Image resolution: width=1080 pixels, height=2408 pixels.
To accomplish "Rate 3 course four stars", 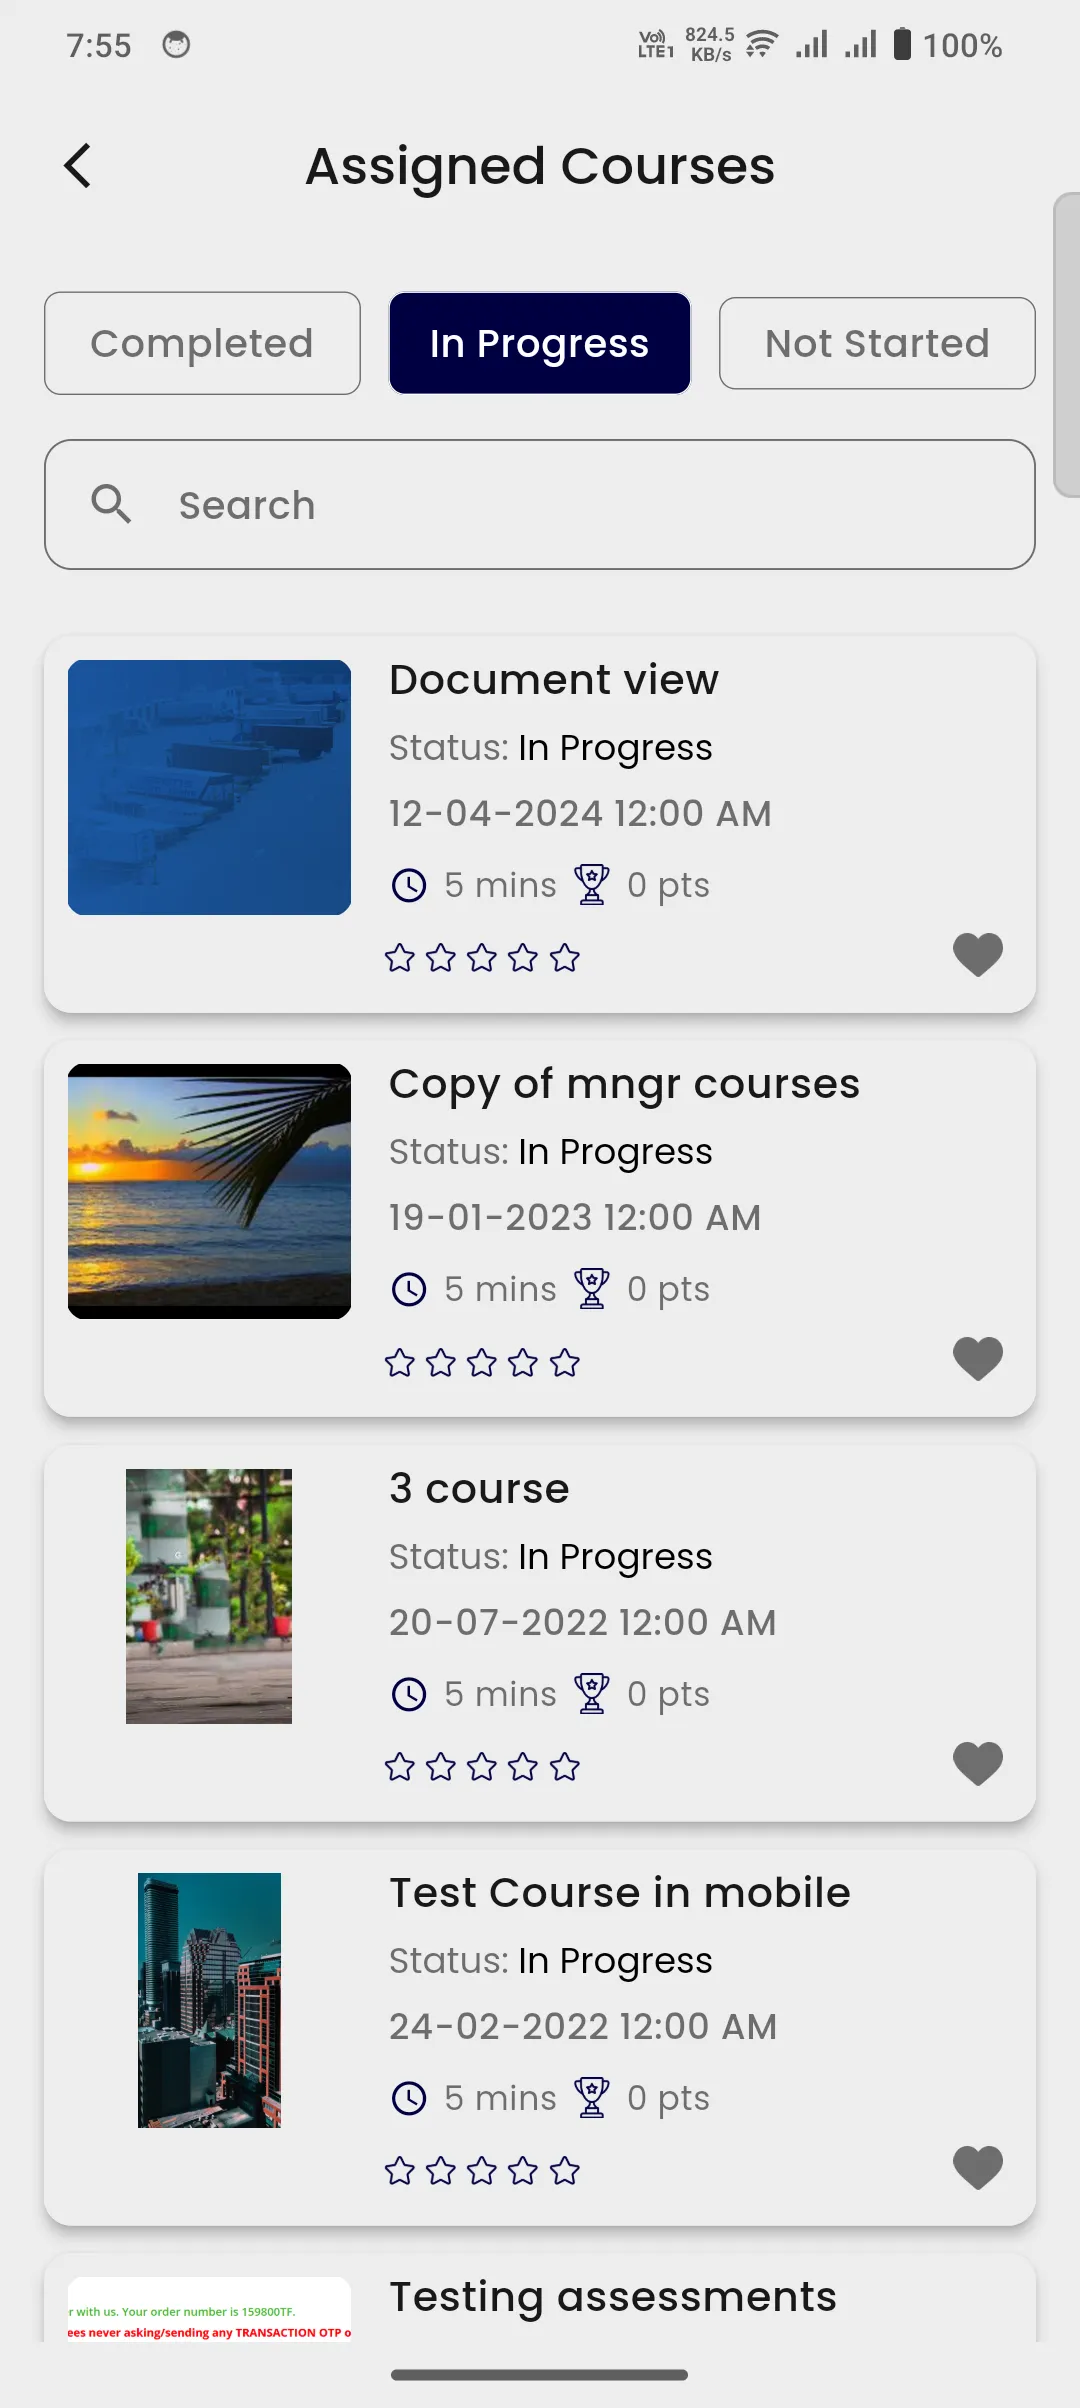I will pyautogui.click(x=523, y=1767).
